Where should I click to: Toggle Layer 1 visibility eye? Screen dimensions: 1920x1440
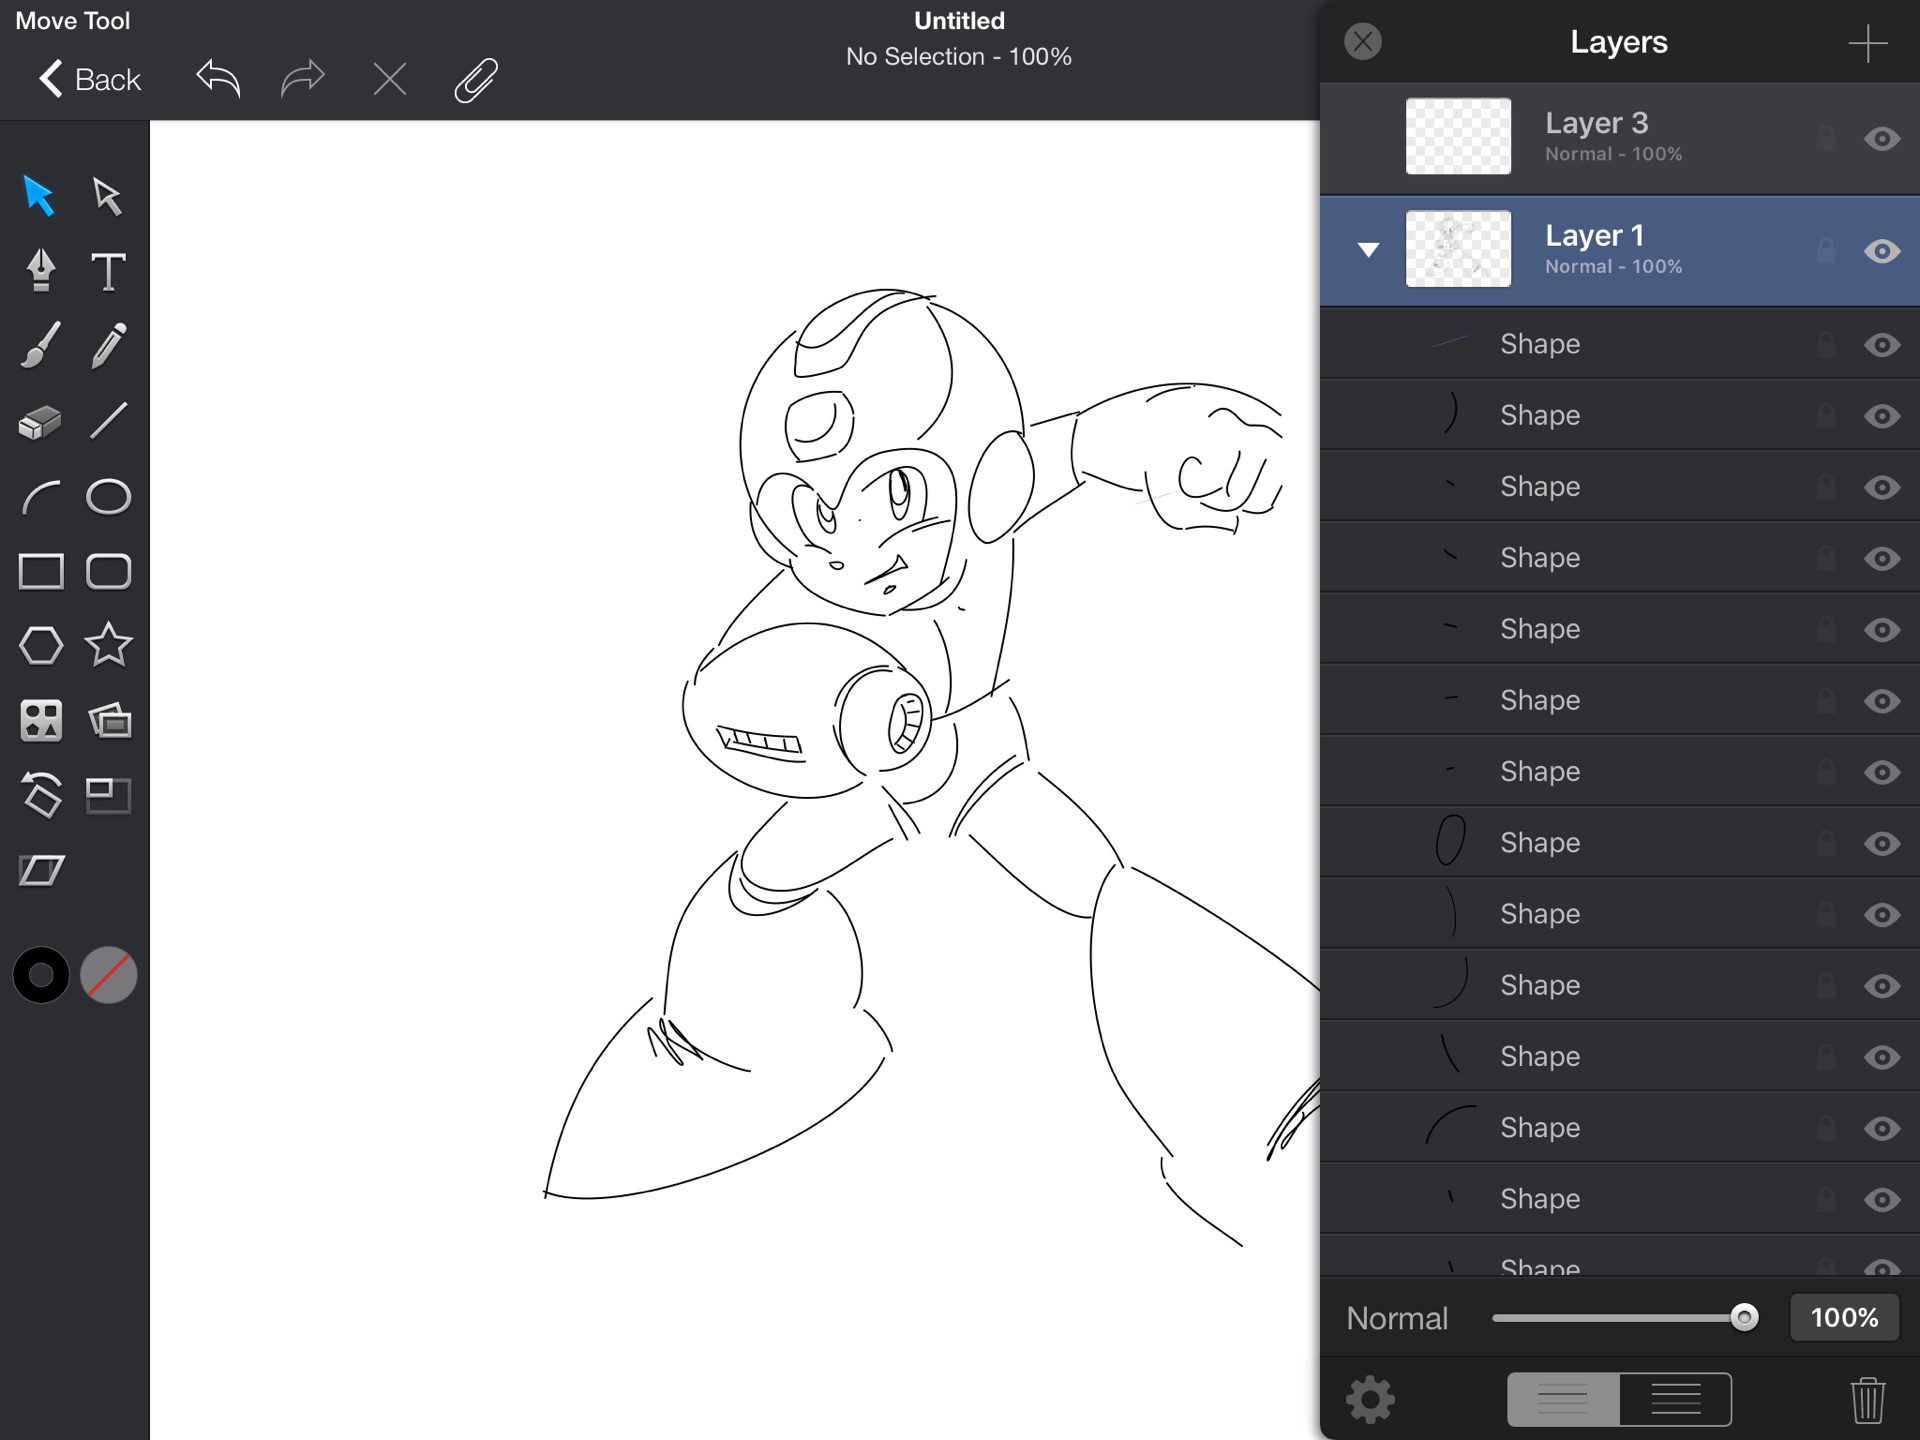coord(1881,251)
